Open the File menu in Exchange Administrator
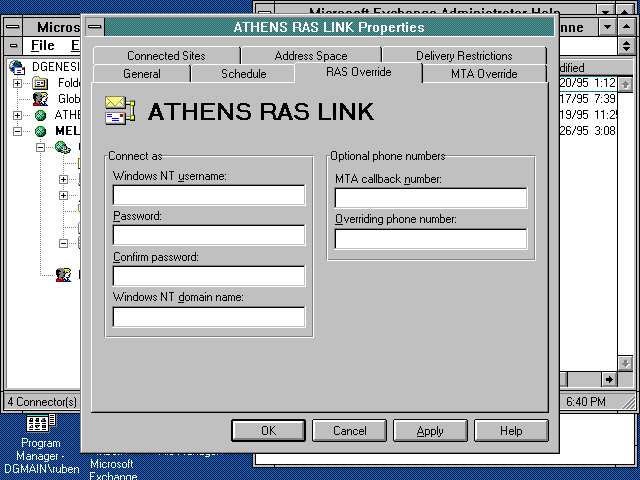The width and height of the screenshot is (640, 480). (x=42, y=45)
